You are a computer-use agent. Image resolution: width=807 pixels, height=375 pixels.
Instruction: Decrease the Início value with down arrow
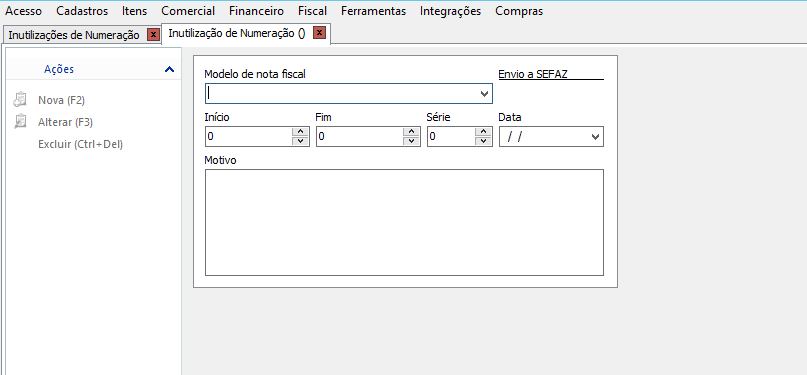coord(300,141)
